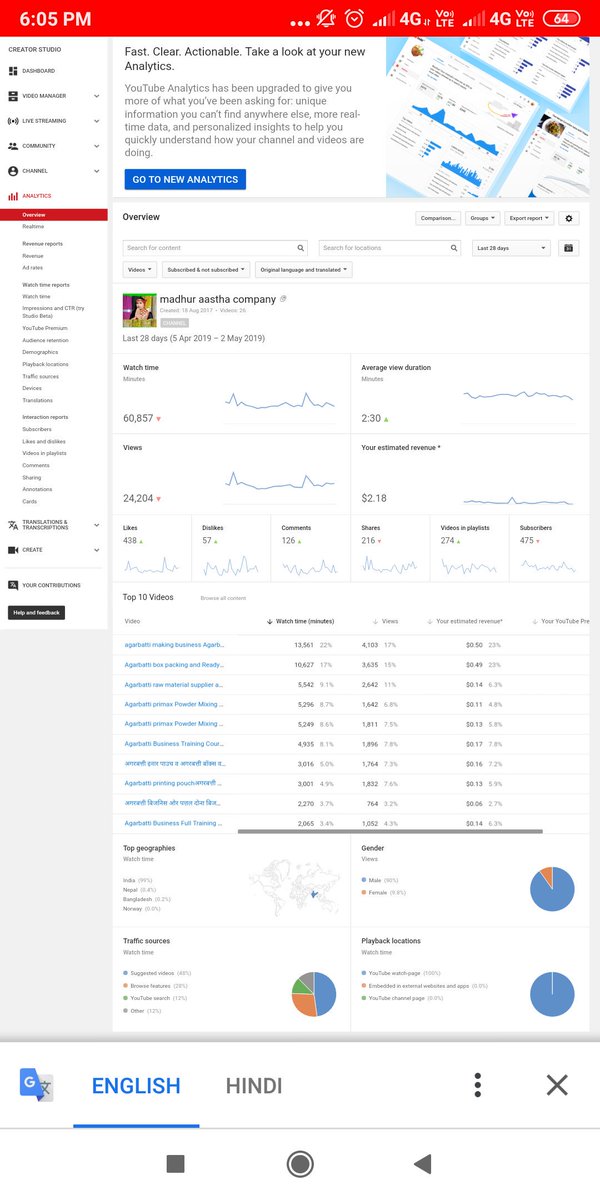Expand the Create section
Image resolution: width=600 pixels, height=1200 pixels.
coord(97,550)
